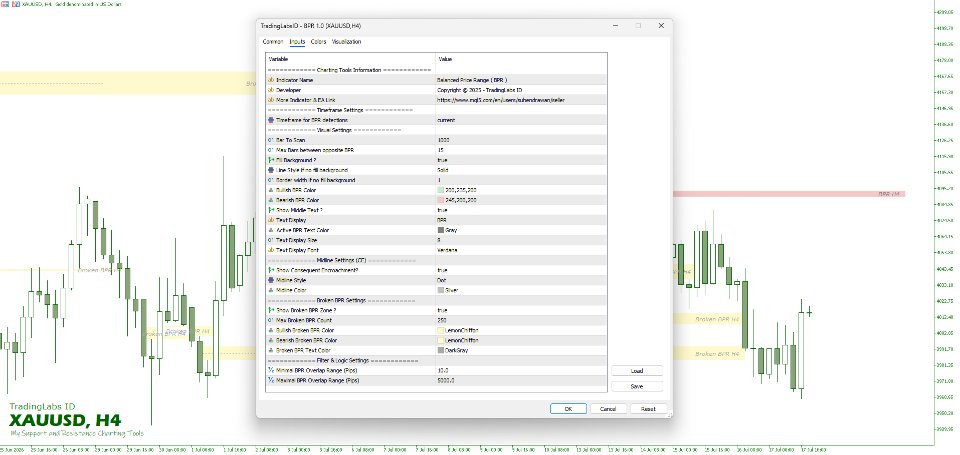
Task: Click the boolean icon beside Show Middle Text ?
Action: tap(271, 210)
